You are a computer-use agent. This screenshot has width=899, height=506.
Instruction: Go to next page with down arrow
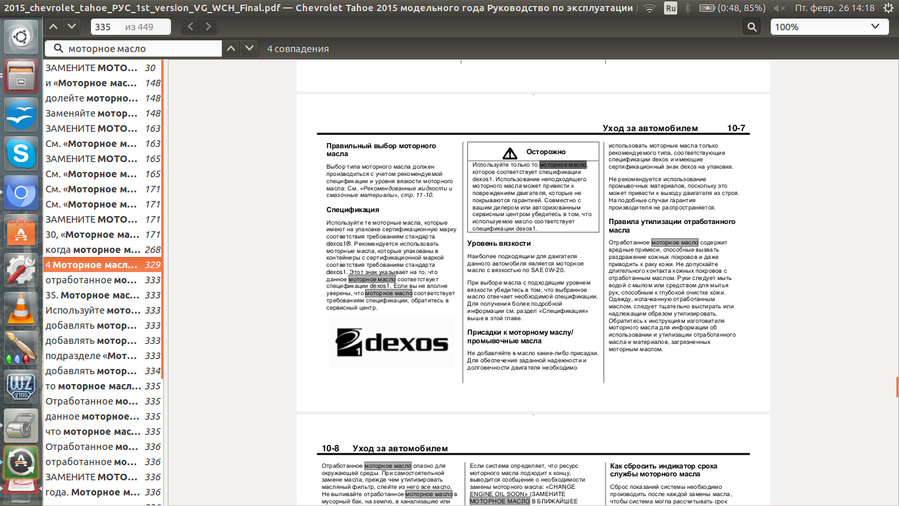[72, 26]
